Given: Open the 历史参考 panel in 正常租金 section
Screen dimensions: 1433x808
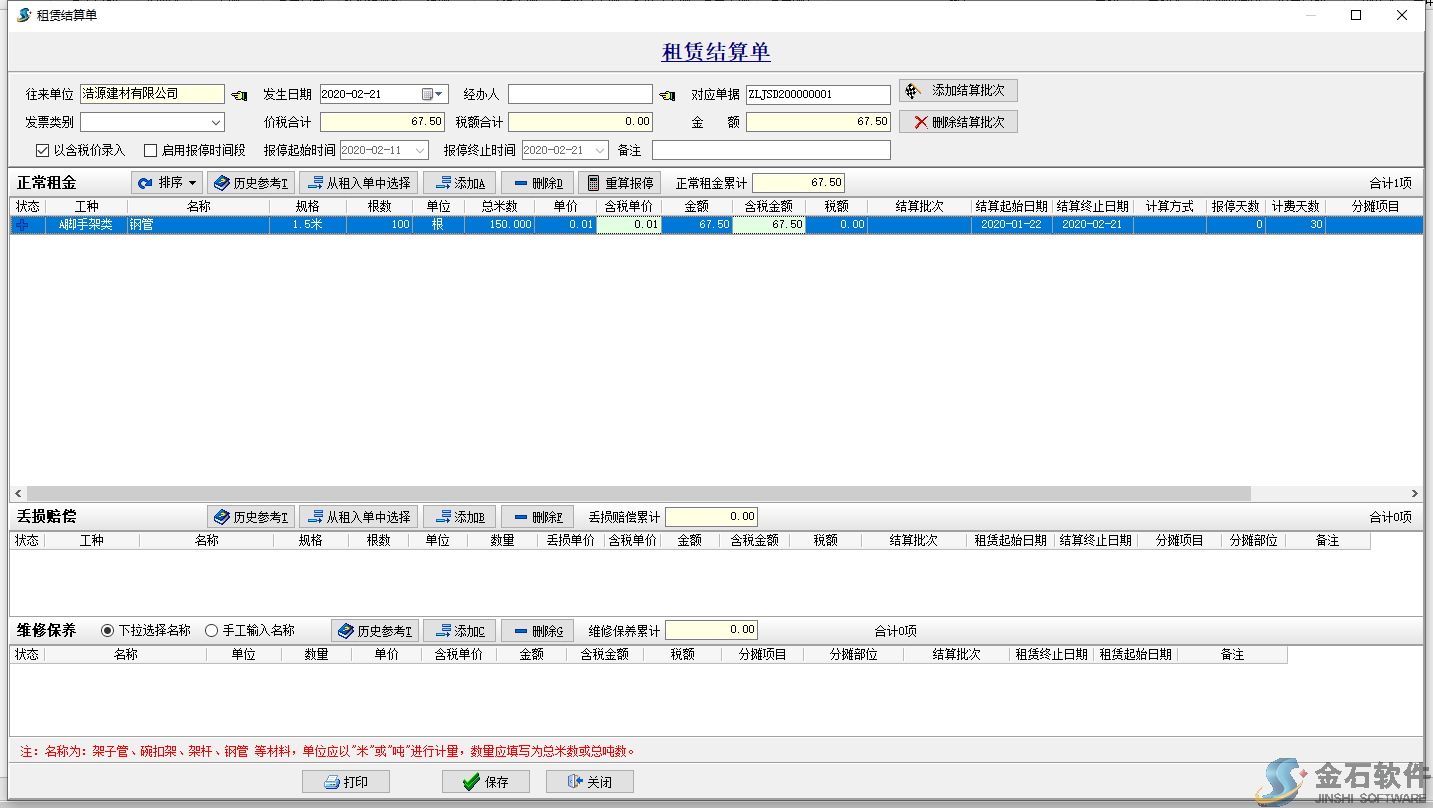Looking at the screenshot, I should click(249, 182).
